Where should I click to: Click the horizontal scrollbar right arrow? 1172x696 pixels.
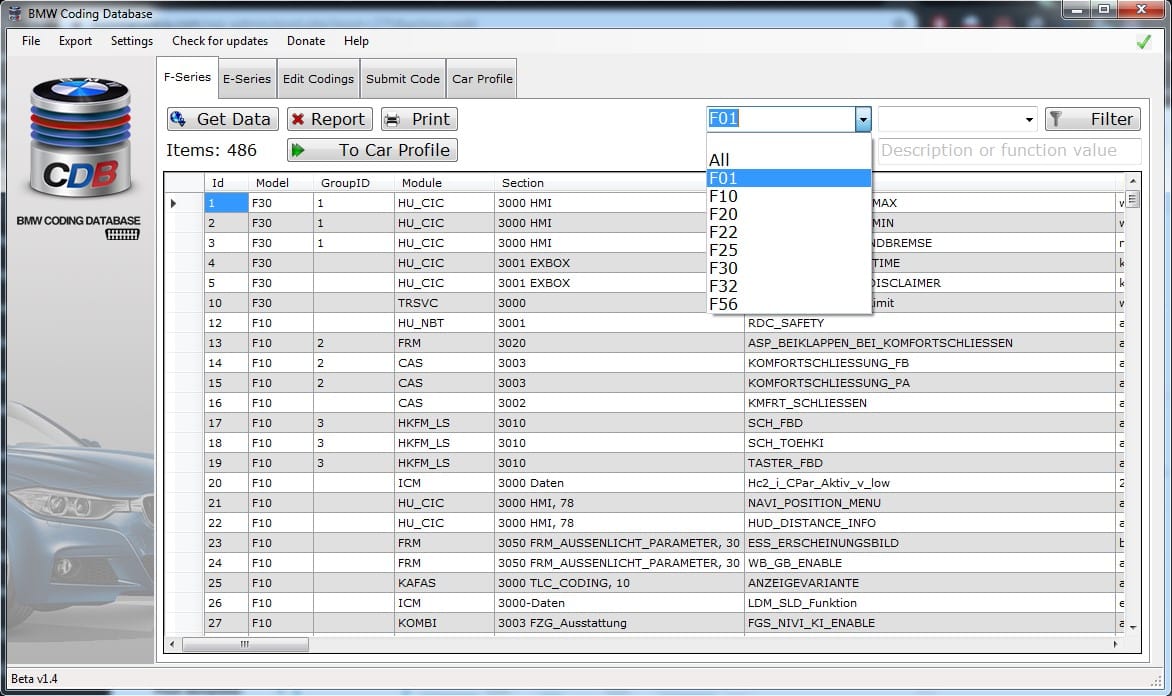(x=1115, y=644)
